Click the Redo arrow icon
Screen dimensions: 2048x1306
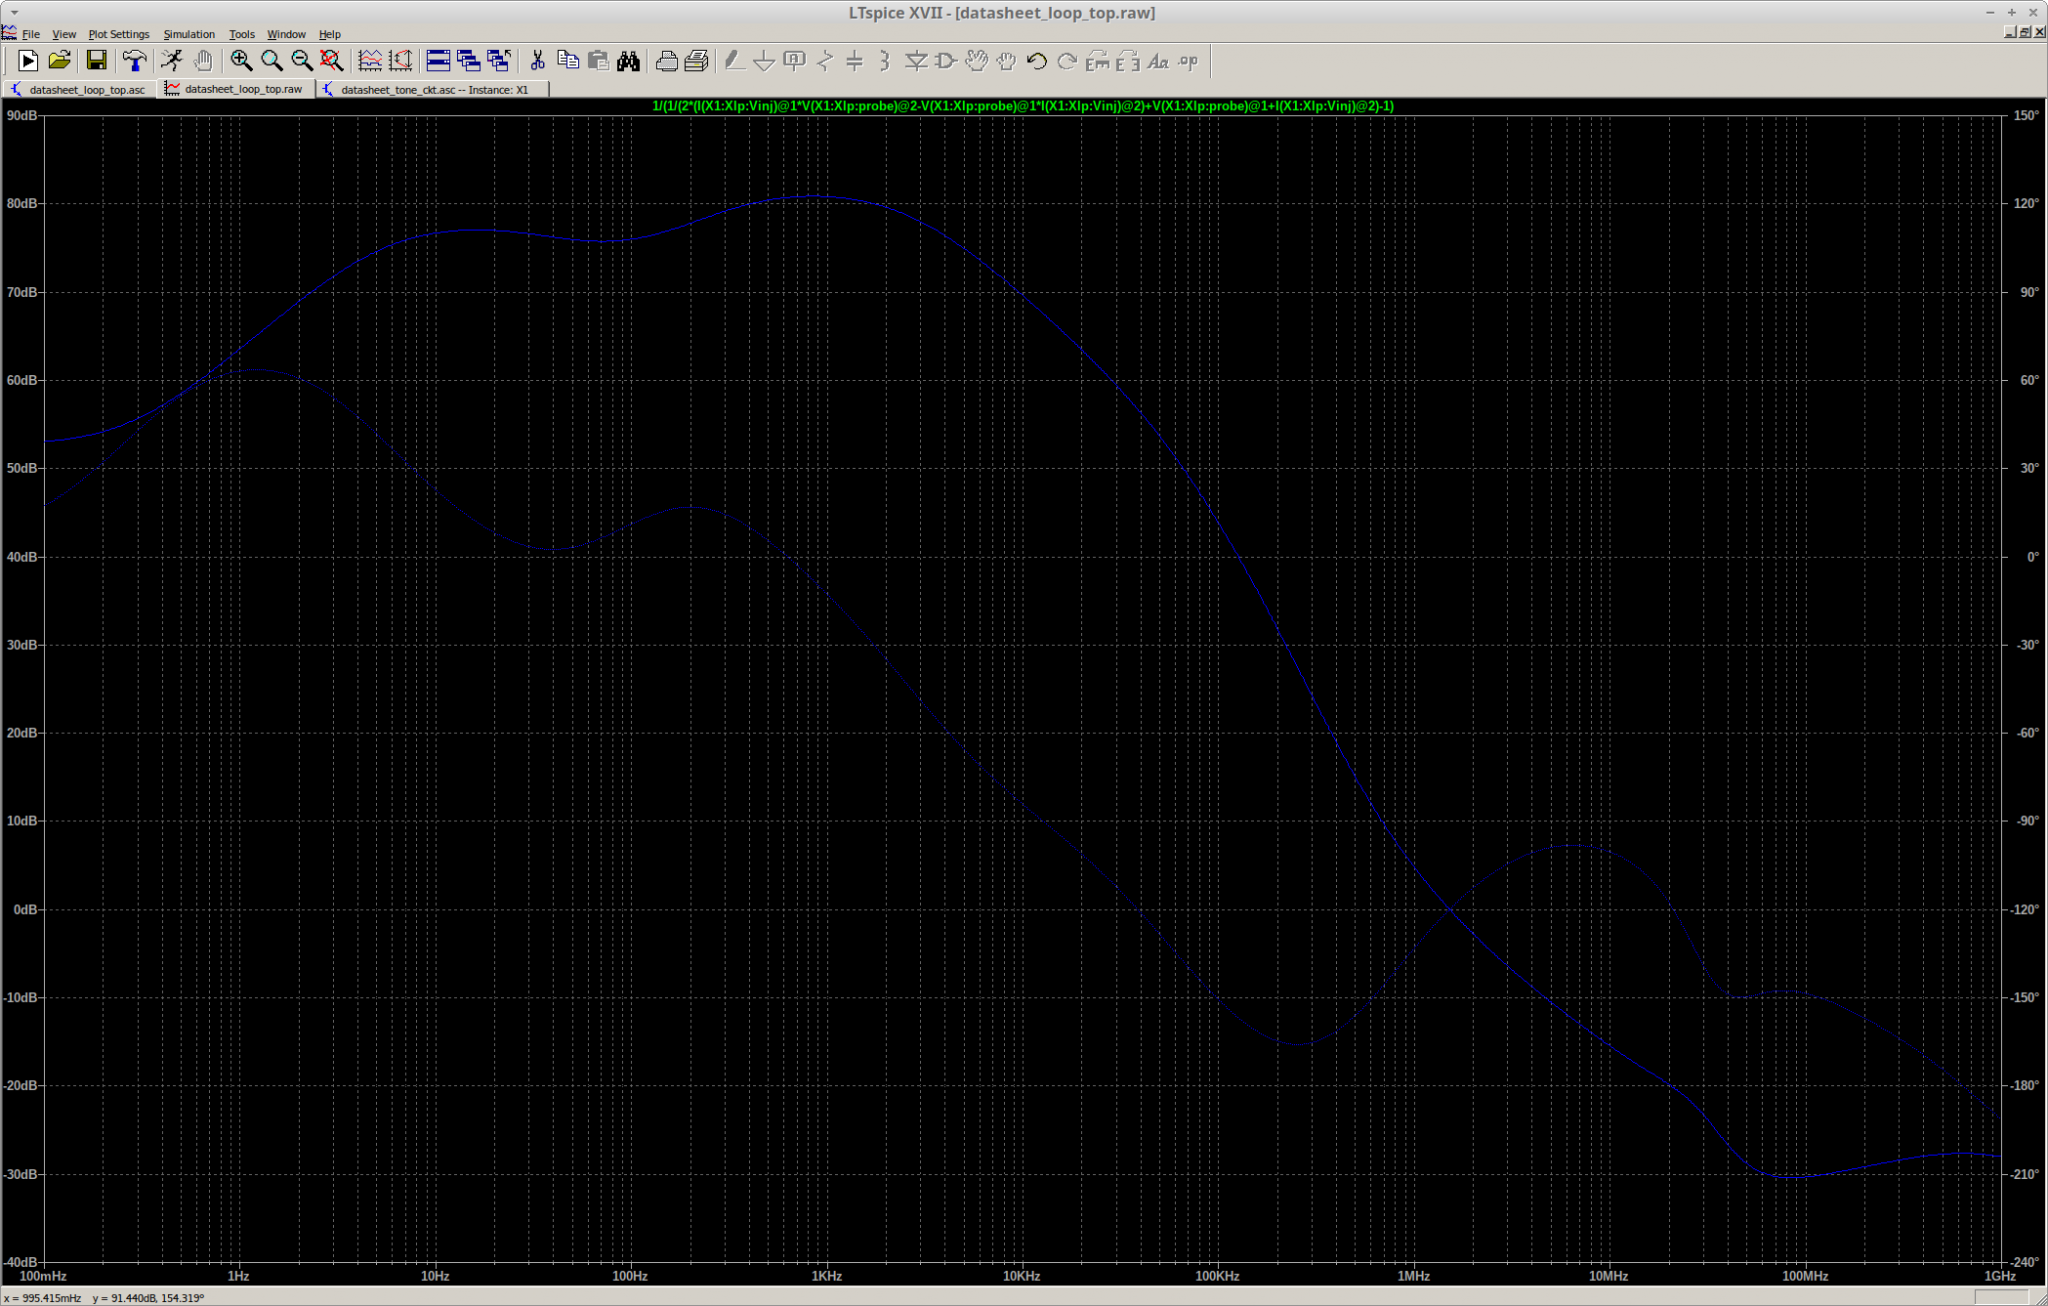(x=1067, y=61)
